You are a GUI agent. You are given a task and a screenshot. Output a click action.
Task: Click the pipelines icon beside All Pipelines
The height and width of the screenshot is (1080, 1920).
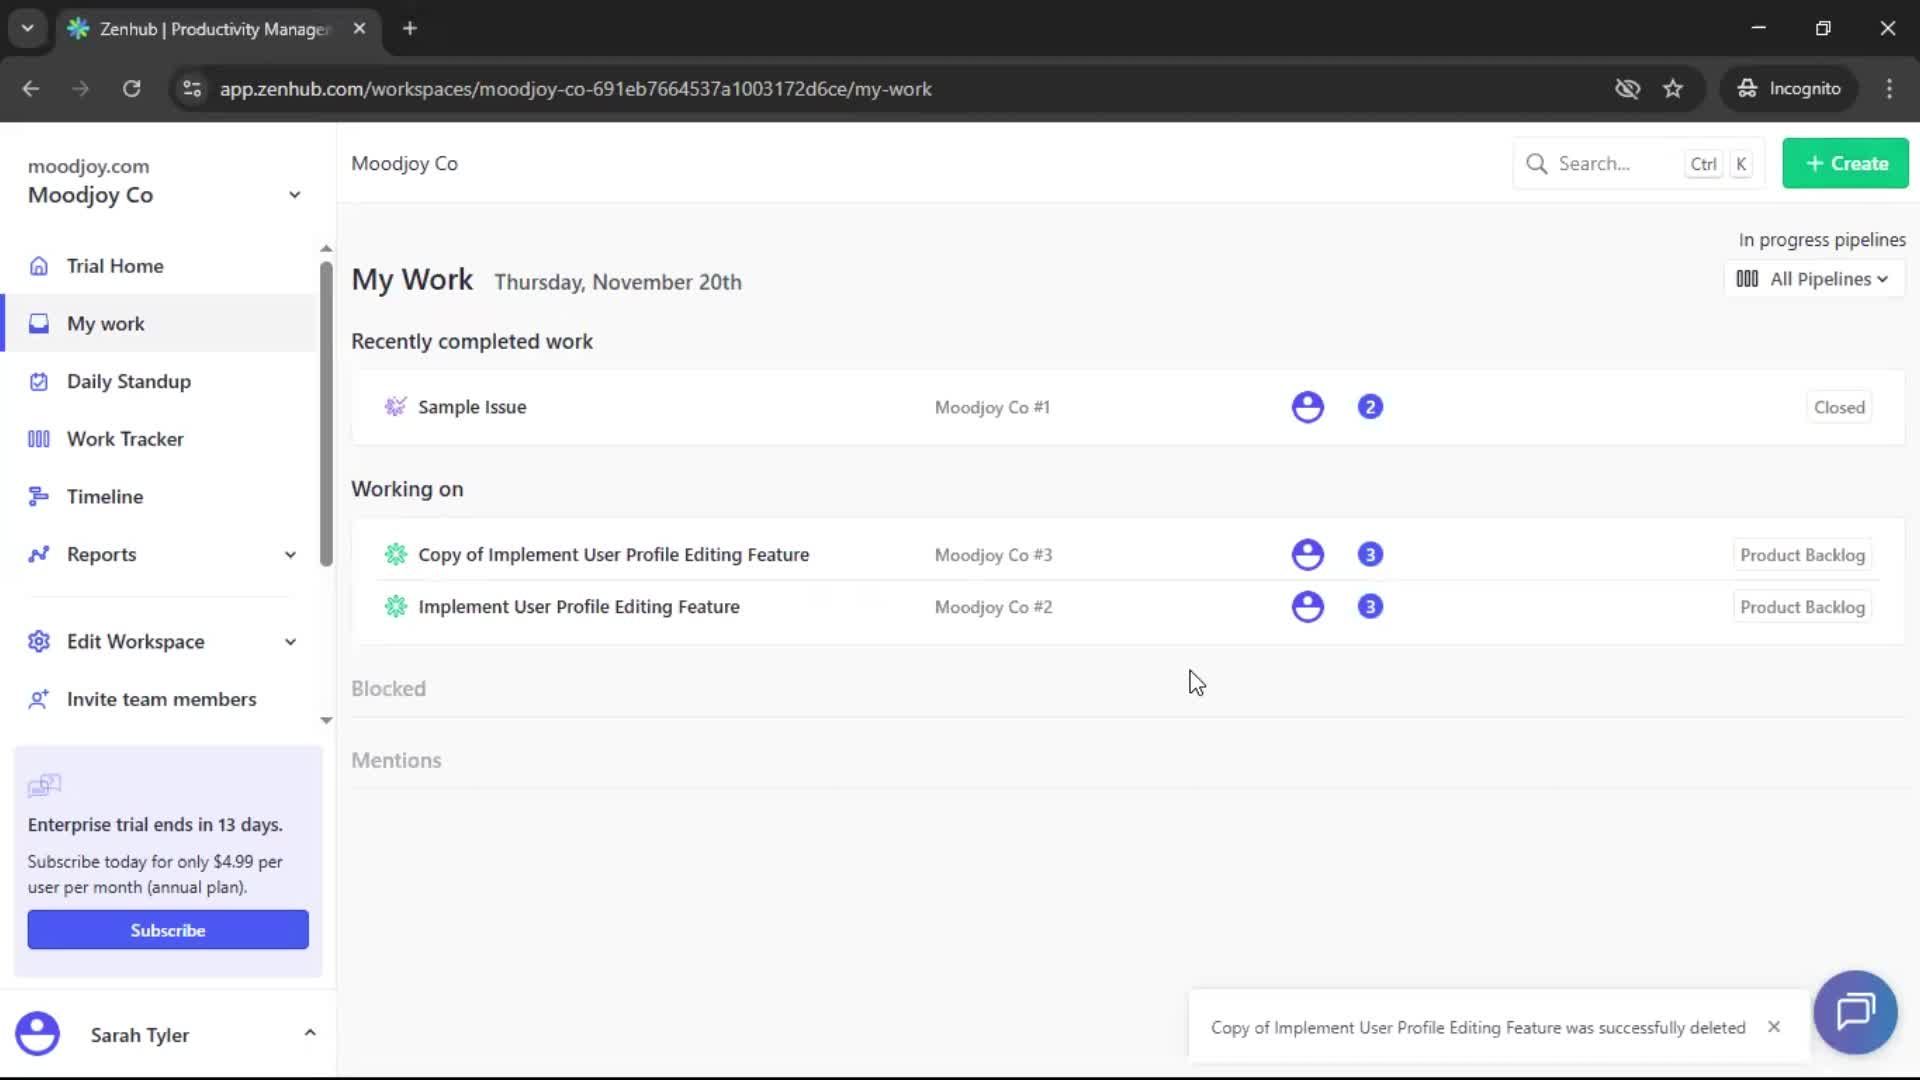point(1746,278)
